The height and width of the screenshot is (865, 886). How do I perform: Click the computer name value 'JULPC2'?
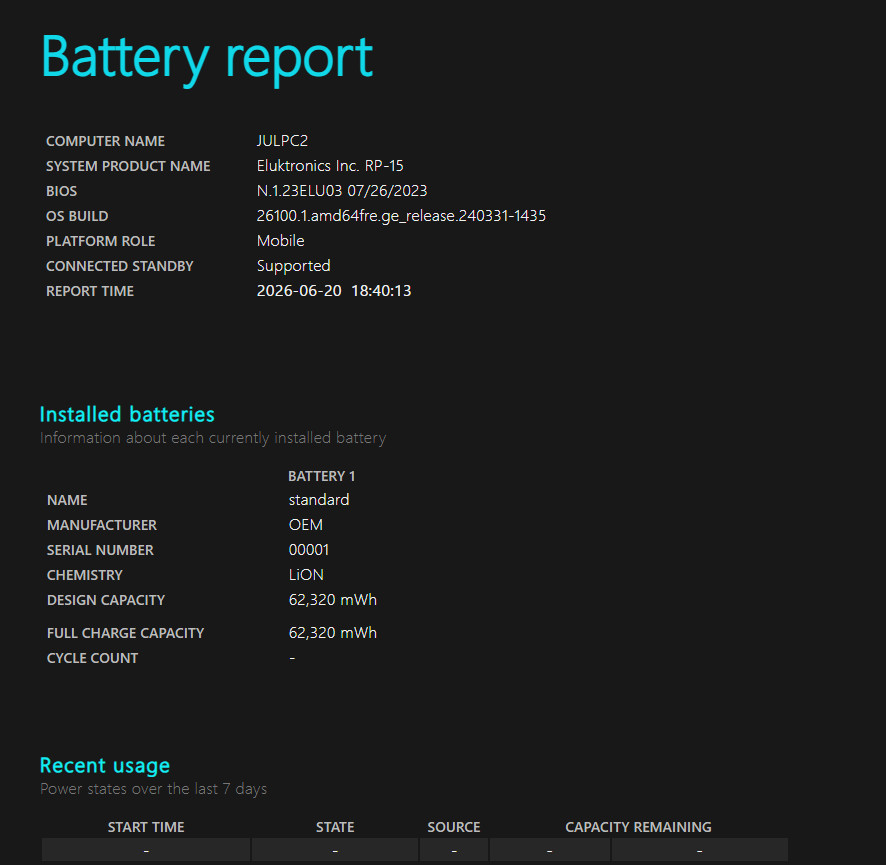tap(282, 141)
